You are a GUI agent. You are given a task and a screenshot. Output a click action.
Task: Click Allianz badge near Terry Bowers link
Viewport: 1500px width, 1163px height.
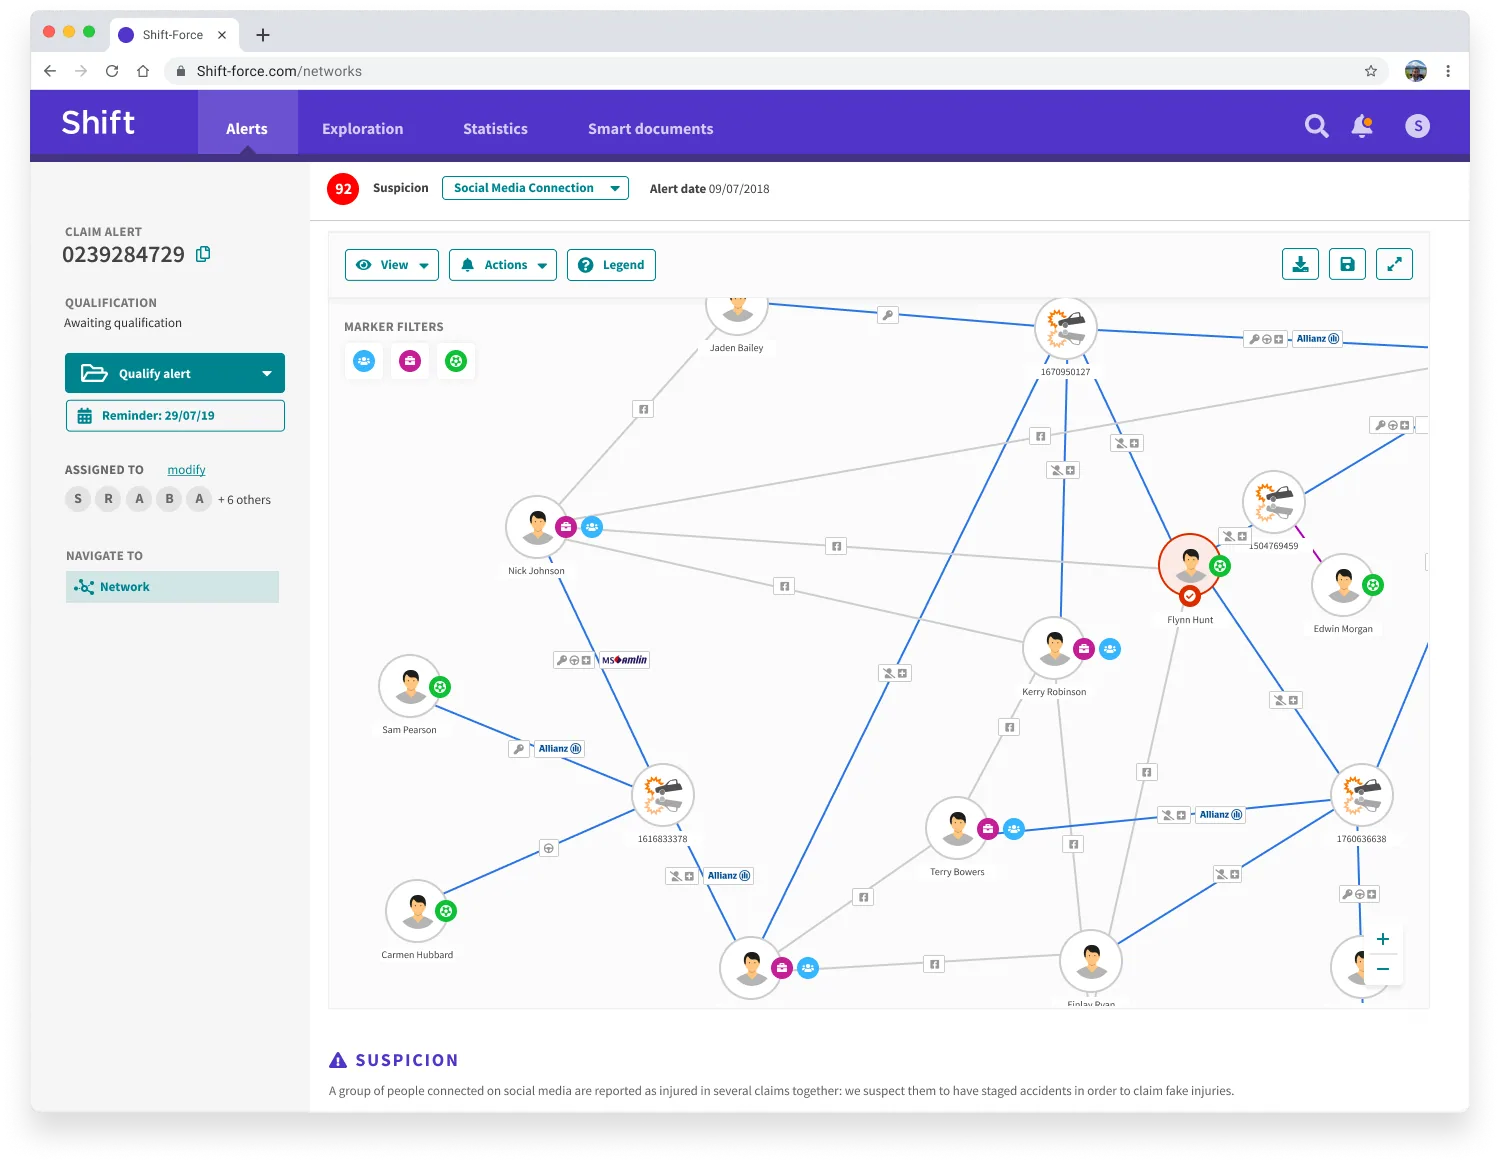[x=1221, y=815]
